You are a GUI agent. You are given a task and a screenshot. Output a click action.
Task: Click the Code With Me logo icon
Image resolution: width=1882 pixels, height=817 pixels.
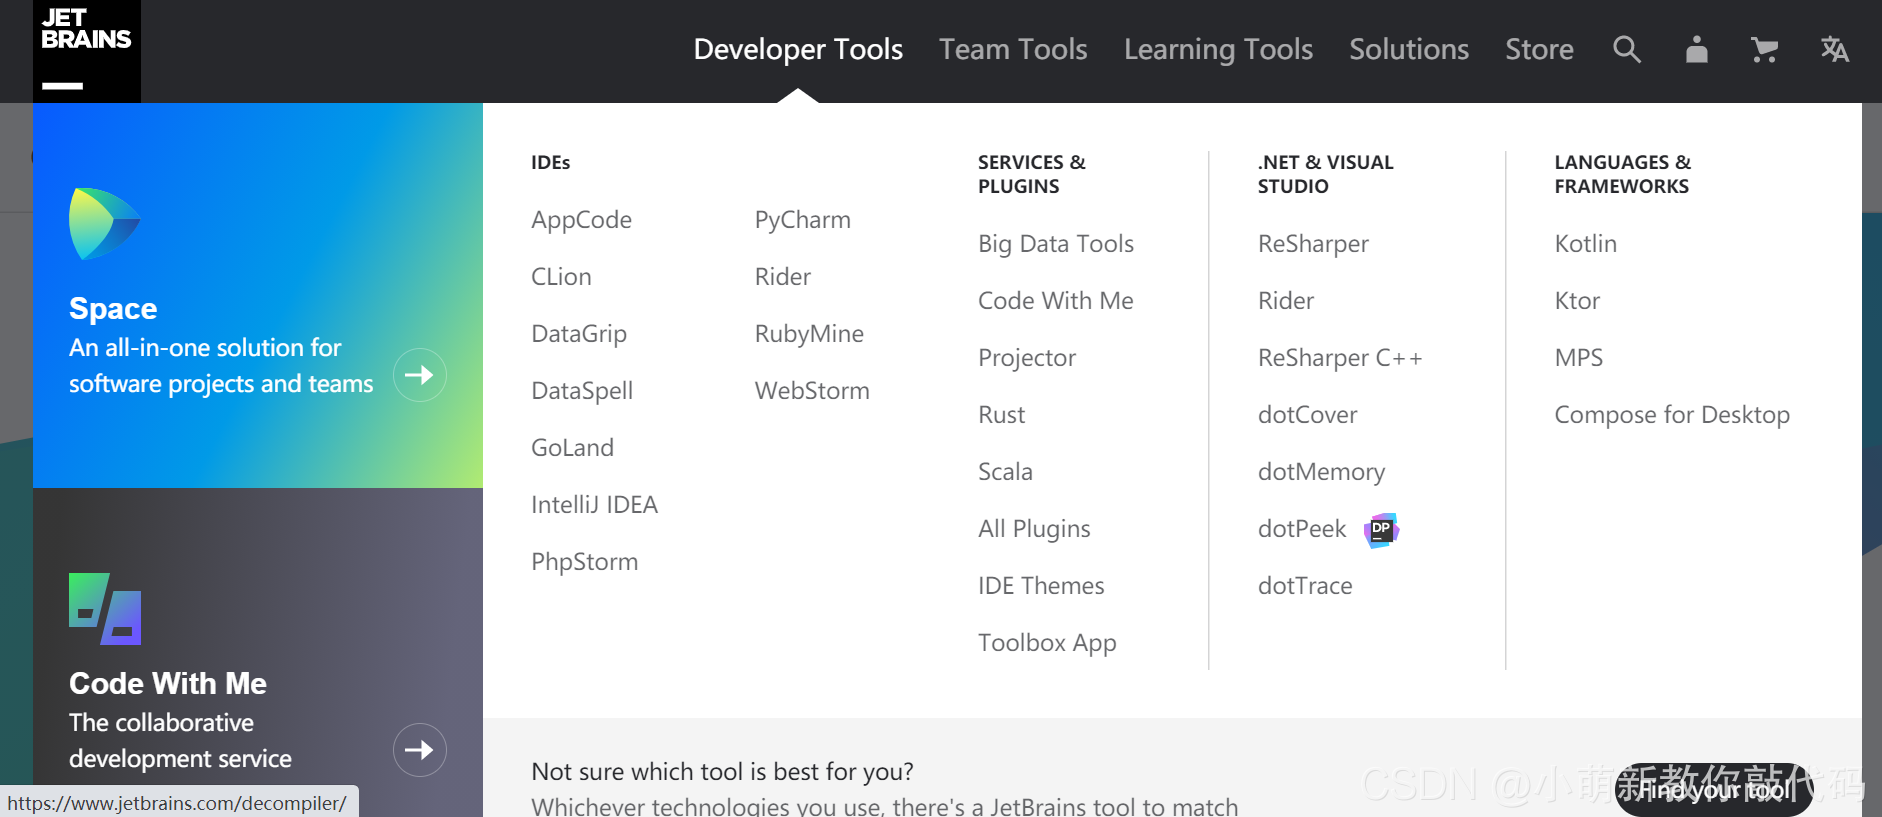105,608
